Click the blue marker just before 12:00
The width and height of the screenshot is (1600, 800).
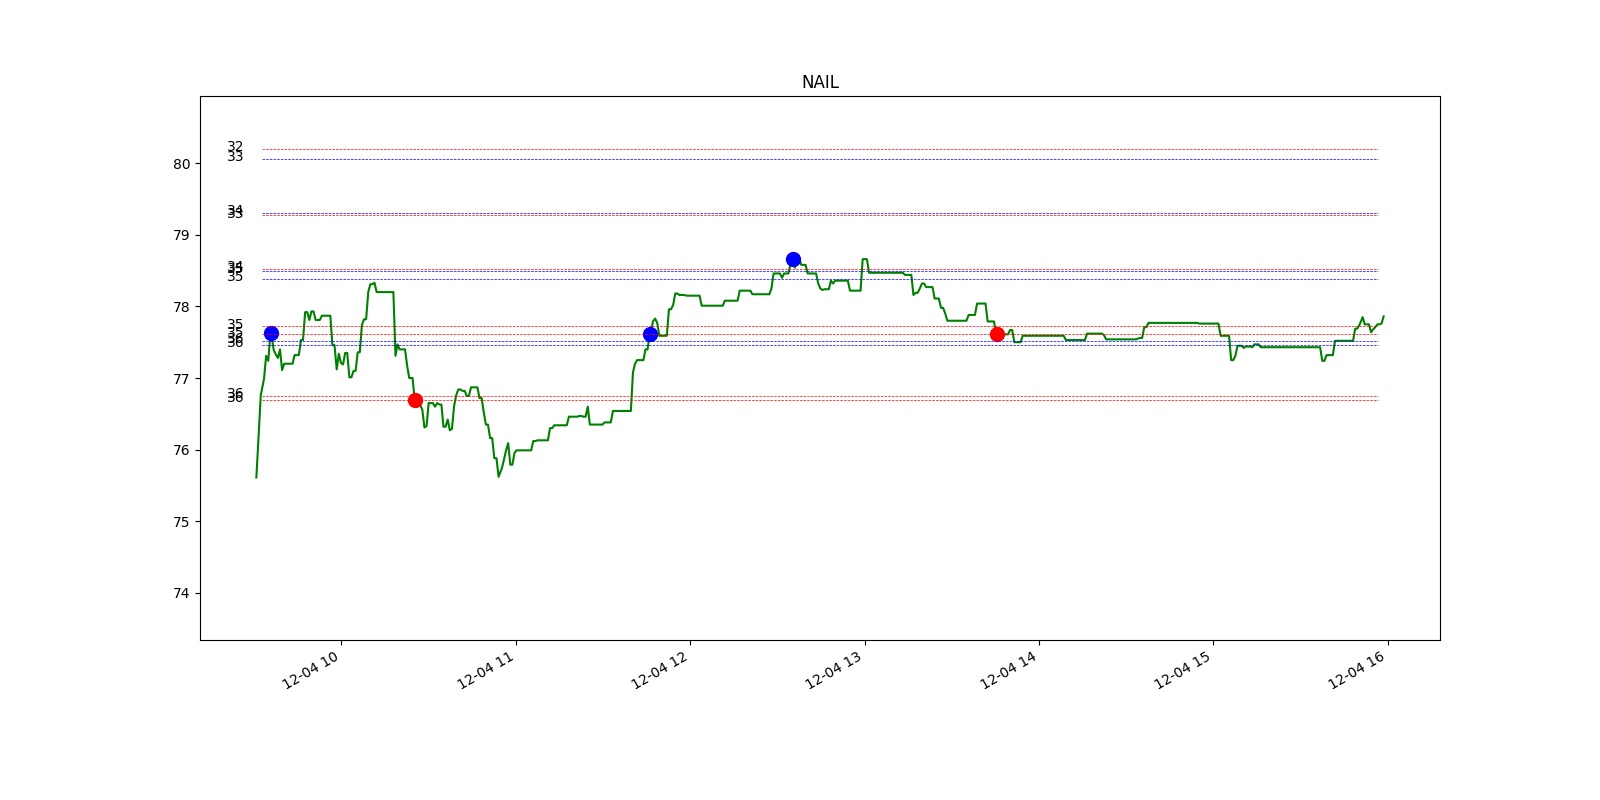click(650, 334)
